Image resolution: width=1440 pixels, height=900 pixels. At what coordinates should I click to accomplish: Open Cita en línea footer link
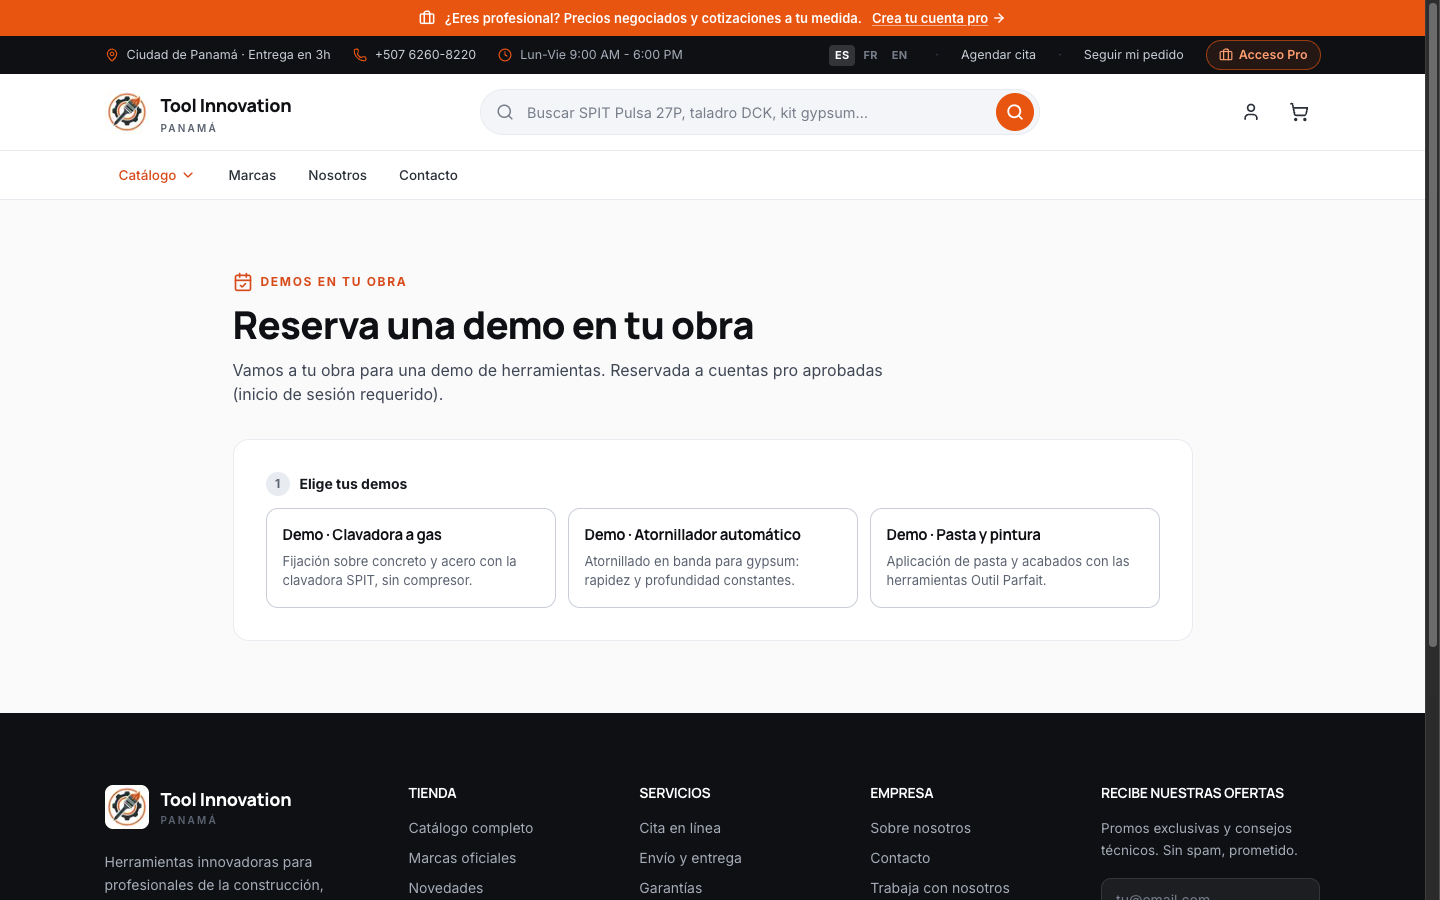(x=680, y=828)
